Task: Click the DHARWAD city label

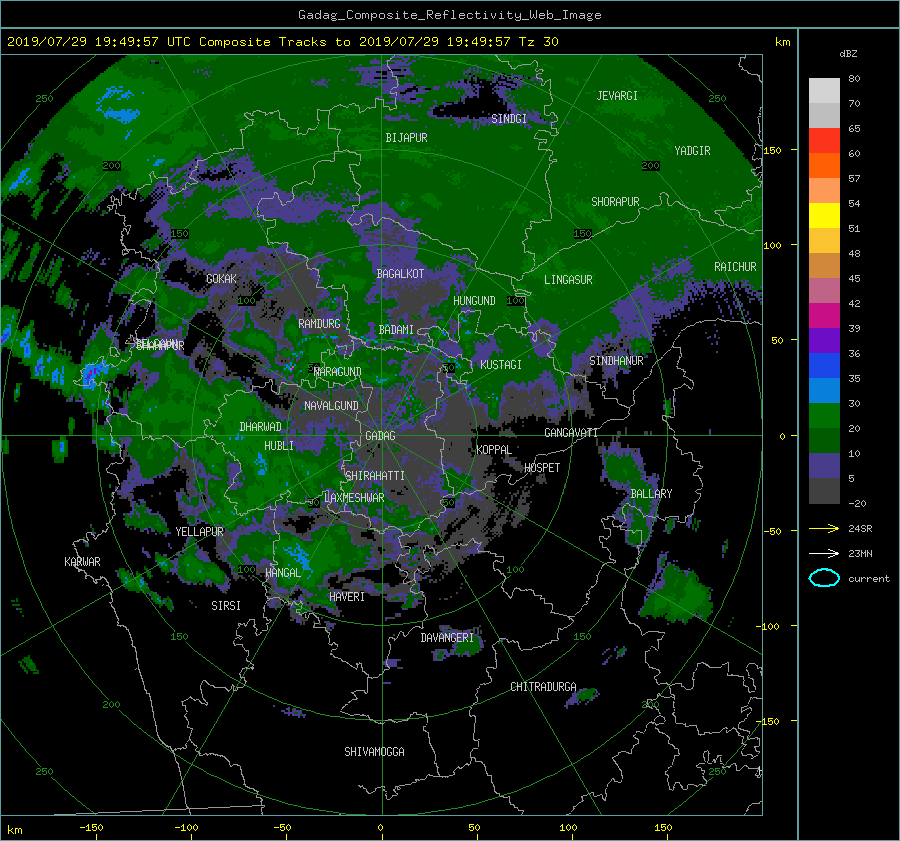Action: point(260,427)
